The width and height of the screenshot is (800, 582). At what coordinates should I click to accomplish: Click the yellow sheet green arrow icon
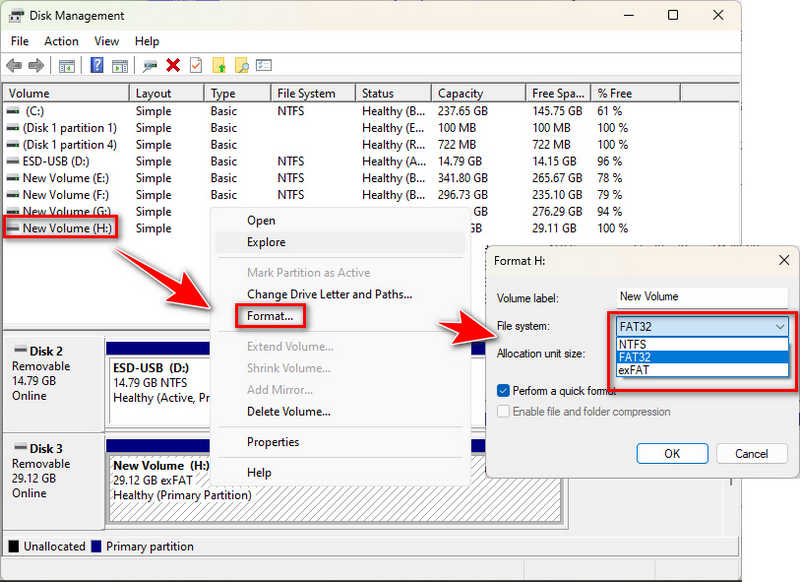(219, 65)
